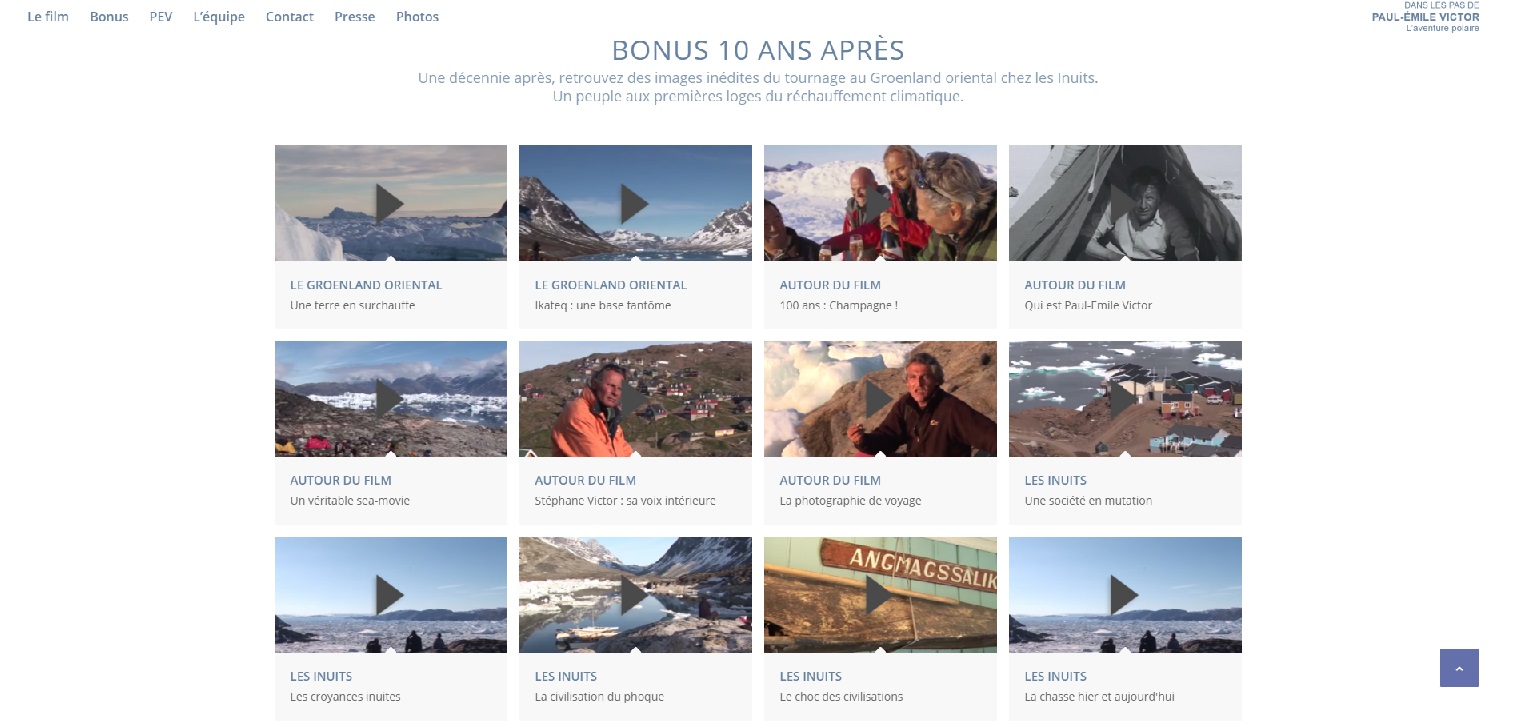Play 'La civilisation du phoque' video
Image resolution: width=1518 pixels, height=726 pixels.
tap(635, 596)
